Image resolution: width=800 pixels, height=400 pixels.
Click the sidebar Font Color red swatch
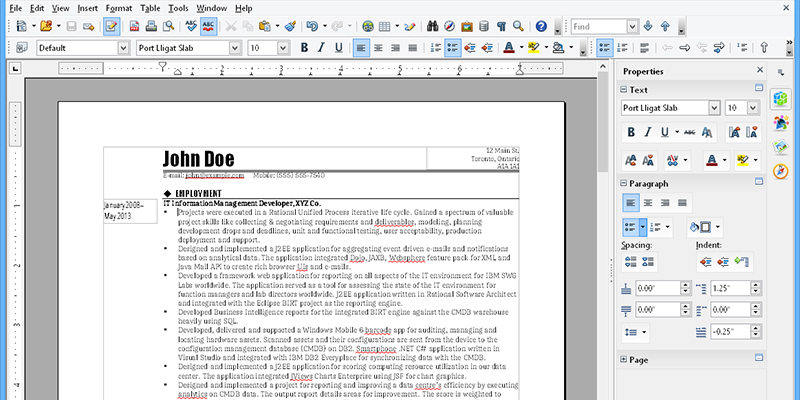712,160
